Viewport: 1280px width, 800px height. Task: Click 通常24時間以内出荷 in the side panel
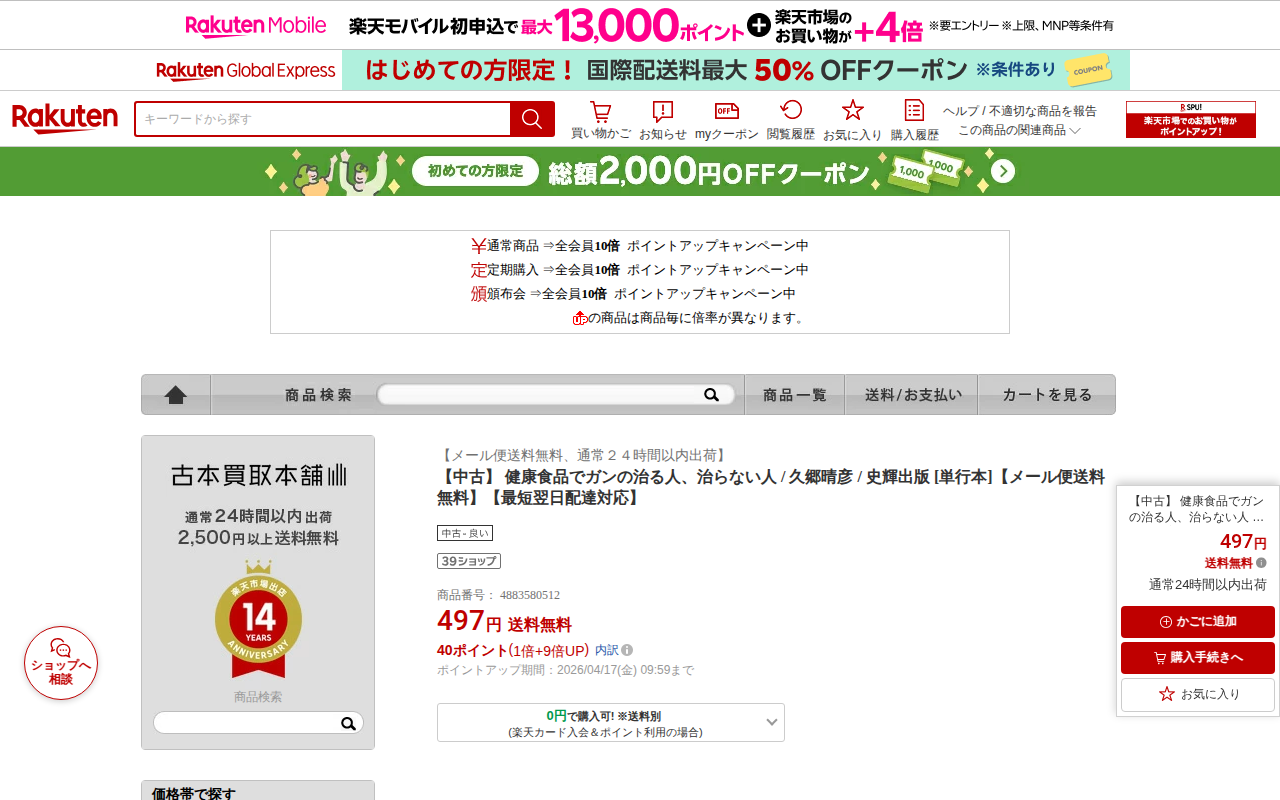tap(1208, 585)
